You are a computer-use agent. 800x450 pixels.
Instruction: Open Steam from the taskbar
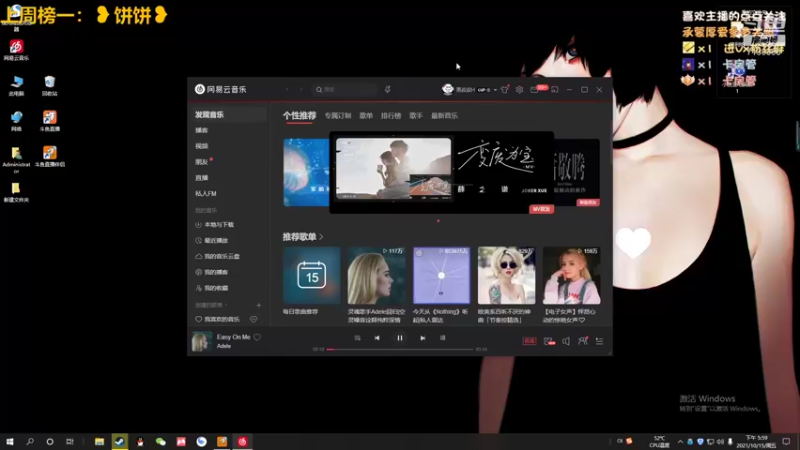click(120, 442)
